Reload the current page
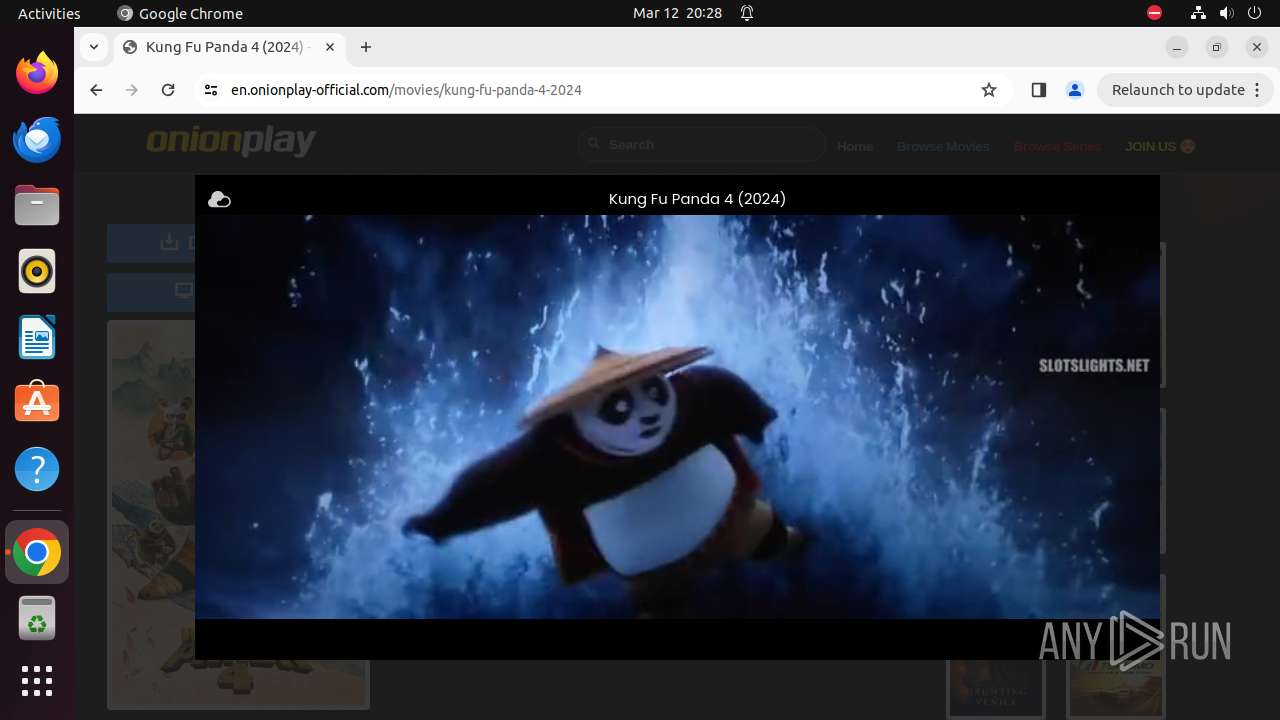Image resolution: width=1280 pixels, height=720 pixels. [x=168, y=90]
